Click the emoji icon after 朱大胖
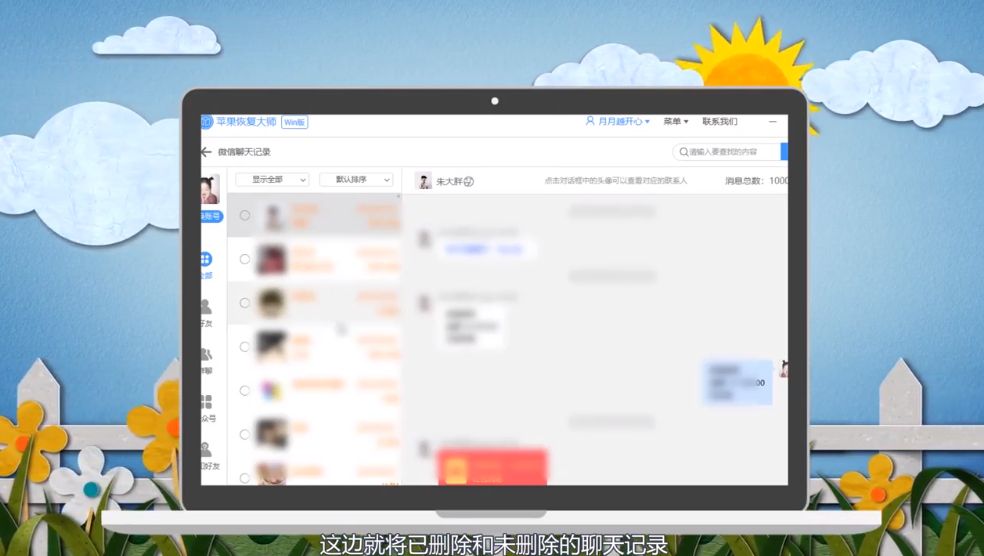Image resolution: width=984 pixels, height=556 pixels. tap(469, 181)
